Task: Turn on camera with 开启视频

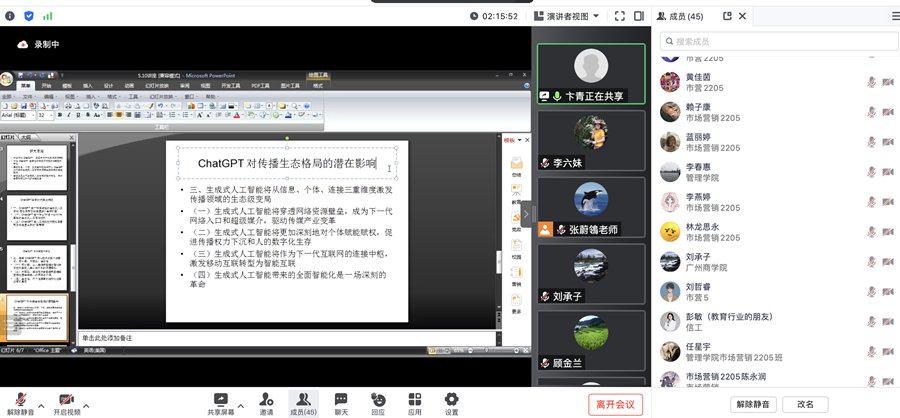Action: [x=69, y=402]
